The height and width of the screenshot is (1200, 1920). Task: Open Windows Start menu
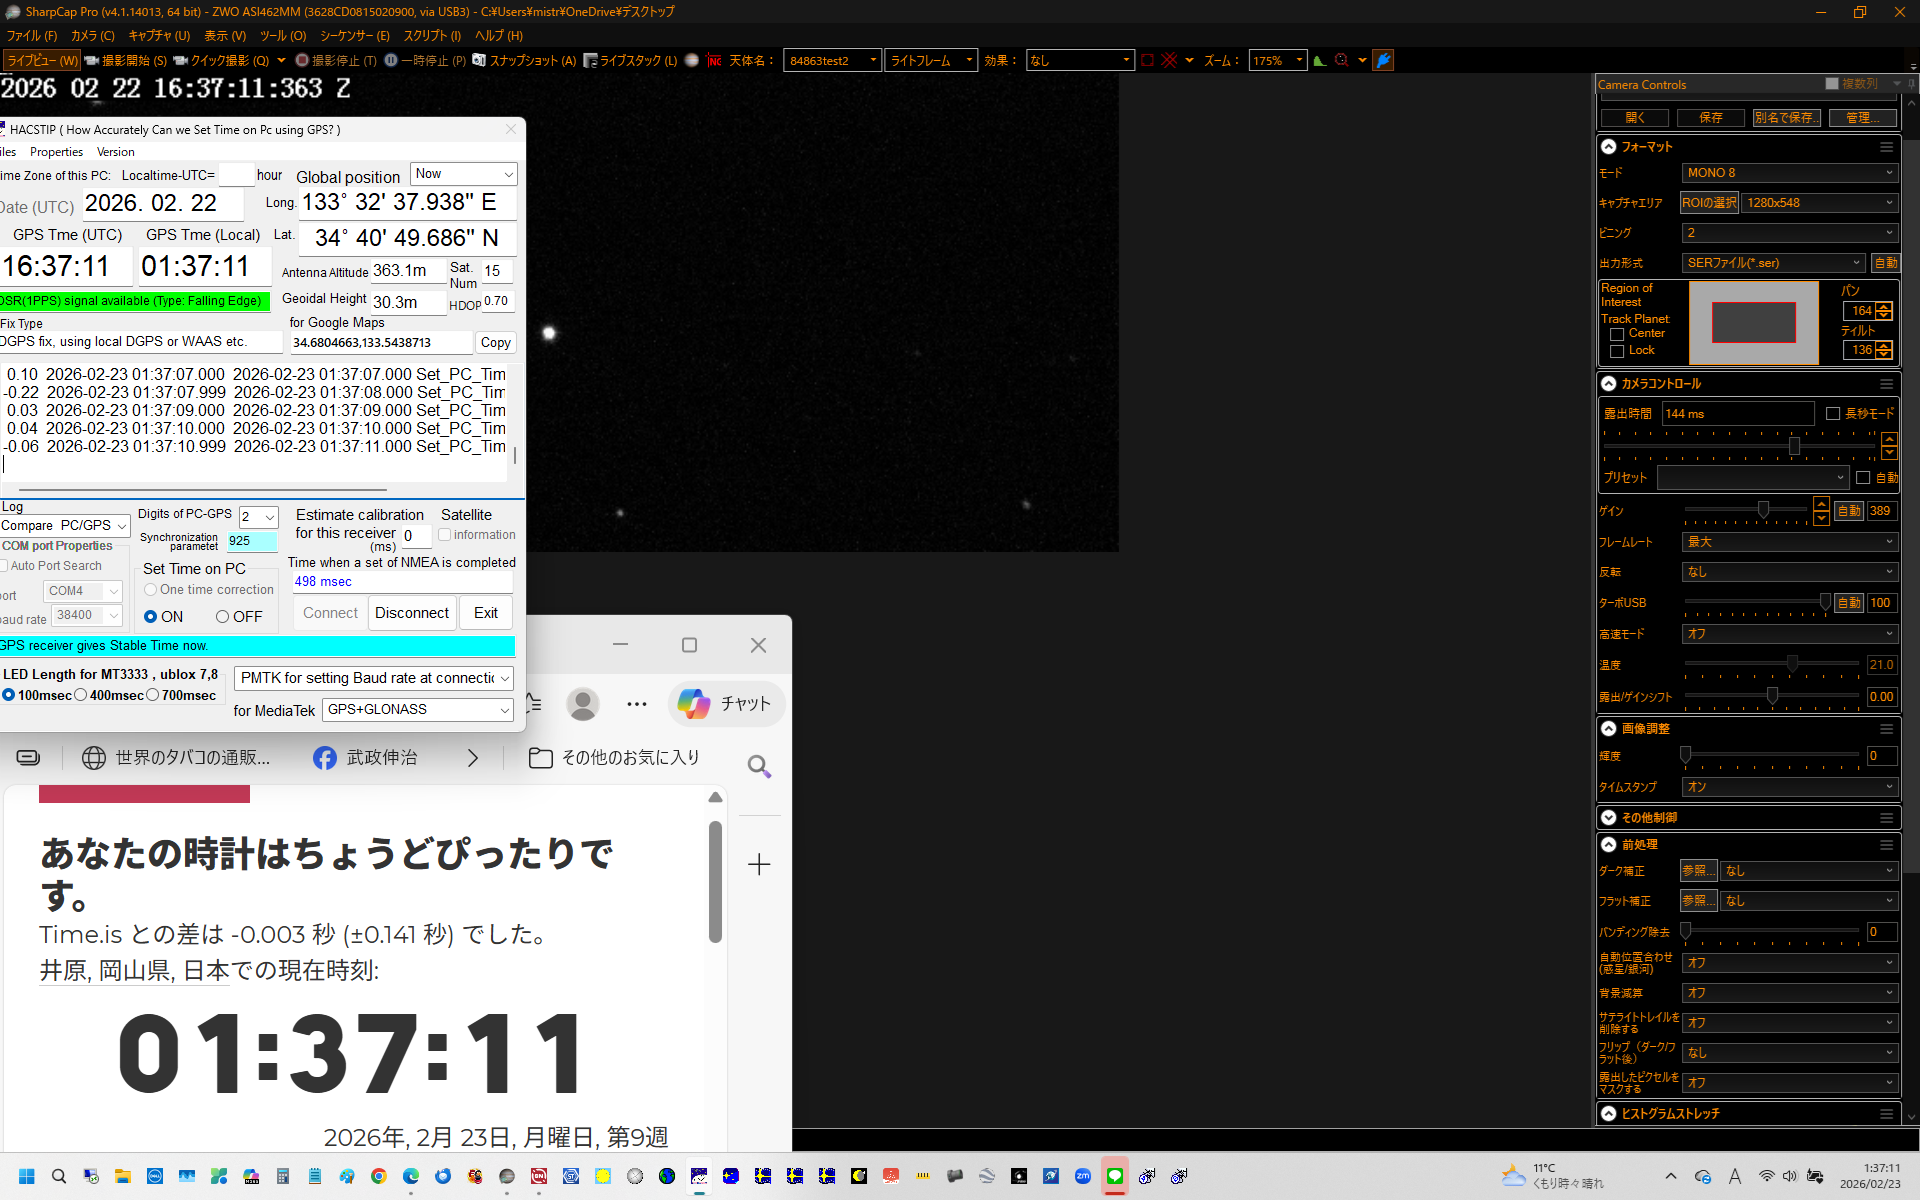pos(27,1176)
